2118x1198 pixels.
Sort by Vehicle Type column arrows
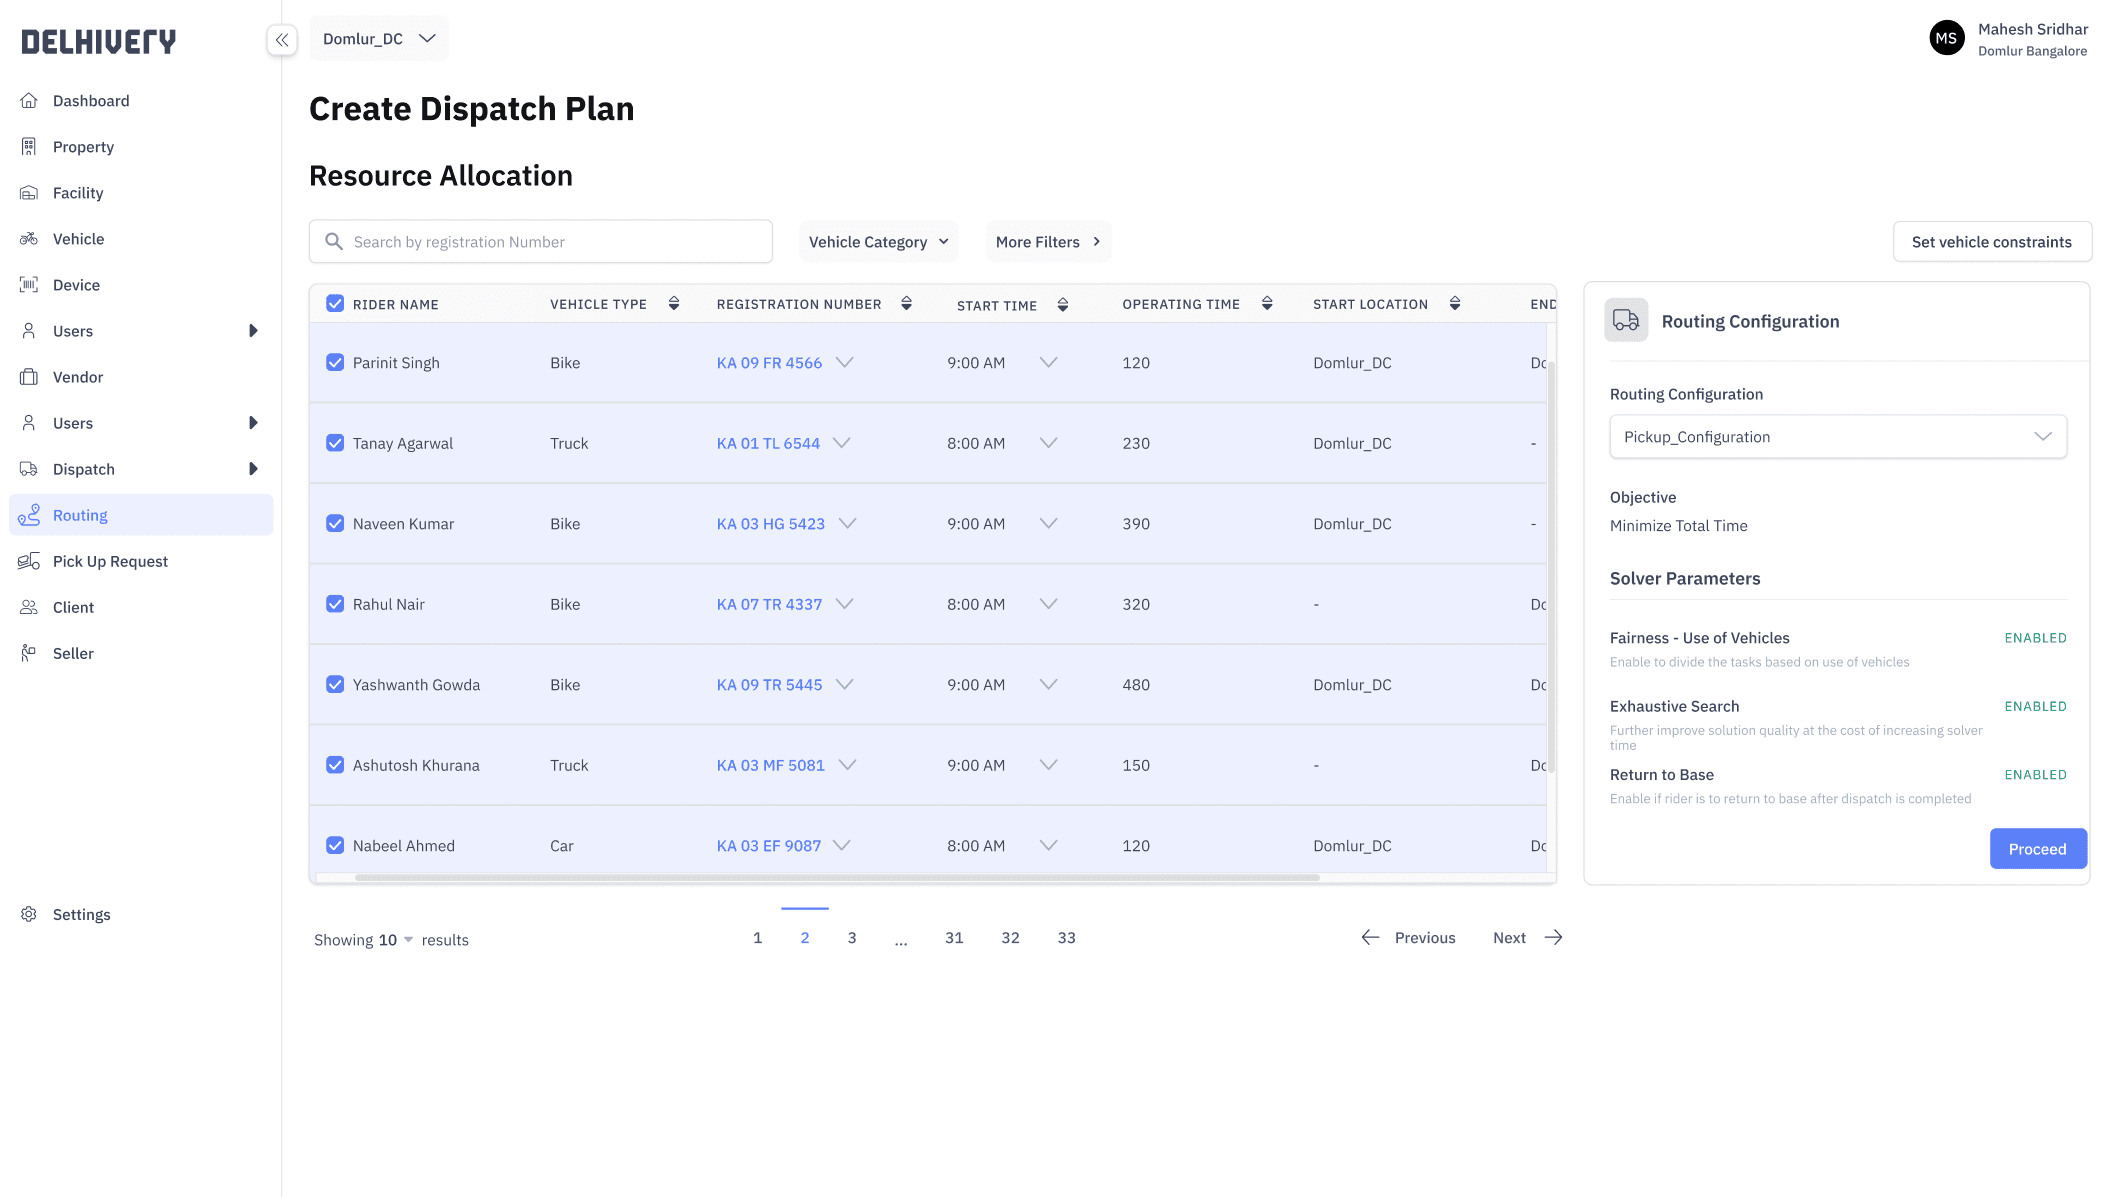click(x=674, y=304)
